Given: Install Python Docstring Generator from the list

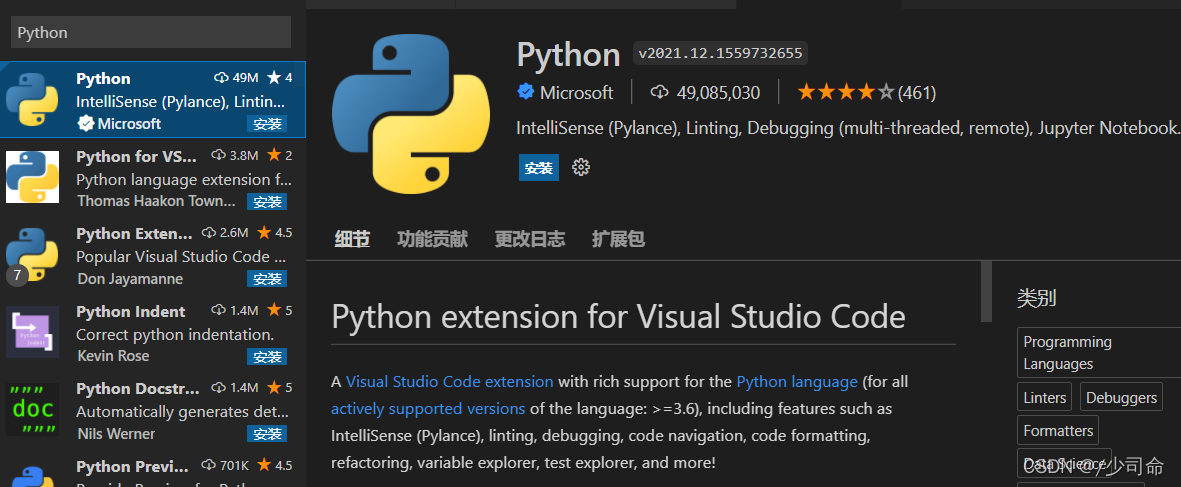Looking at the screenshot, I should pyautogui.click(x=267, y=434).
